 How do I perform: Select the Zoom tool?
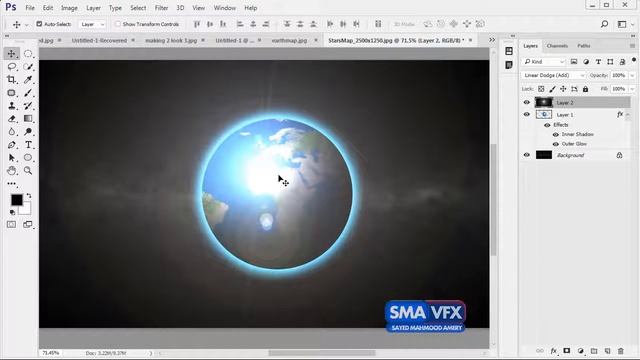pos(28,171)
